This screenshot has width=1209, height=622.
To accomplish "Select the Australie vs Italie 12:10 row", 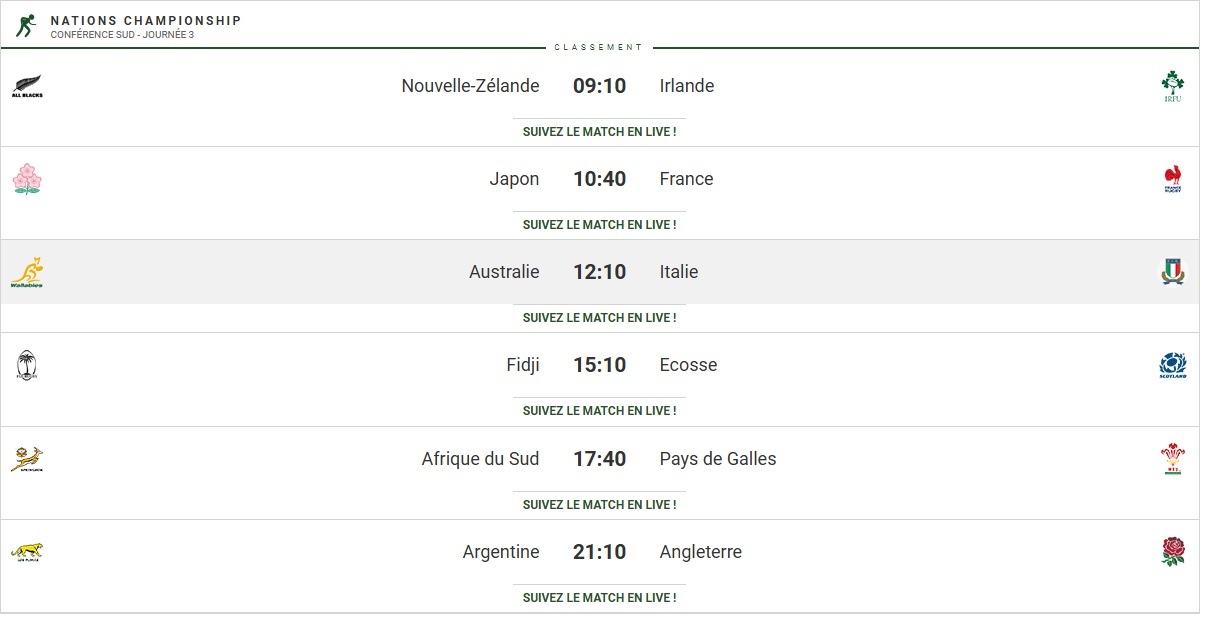I will (599, 272).
